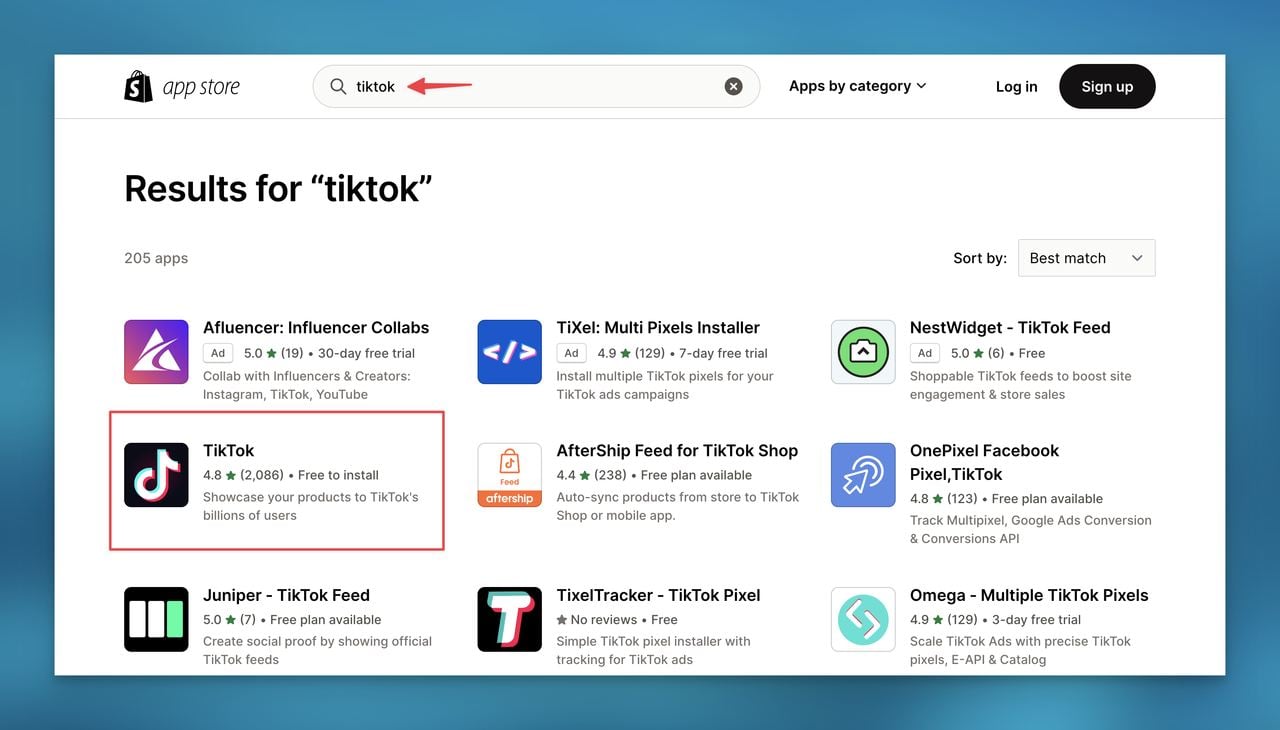Click the 205 apps result count

tap(156, 258)
